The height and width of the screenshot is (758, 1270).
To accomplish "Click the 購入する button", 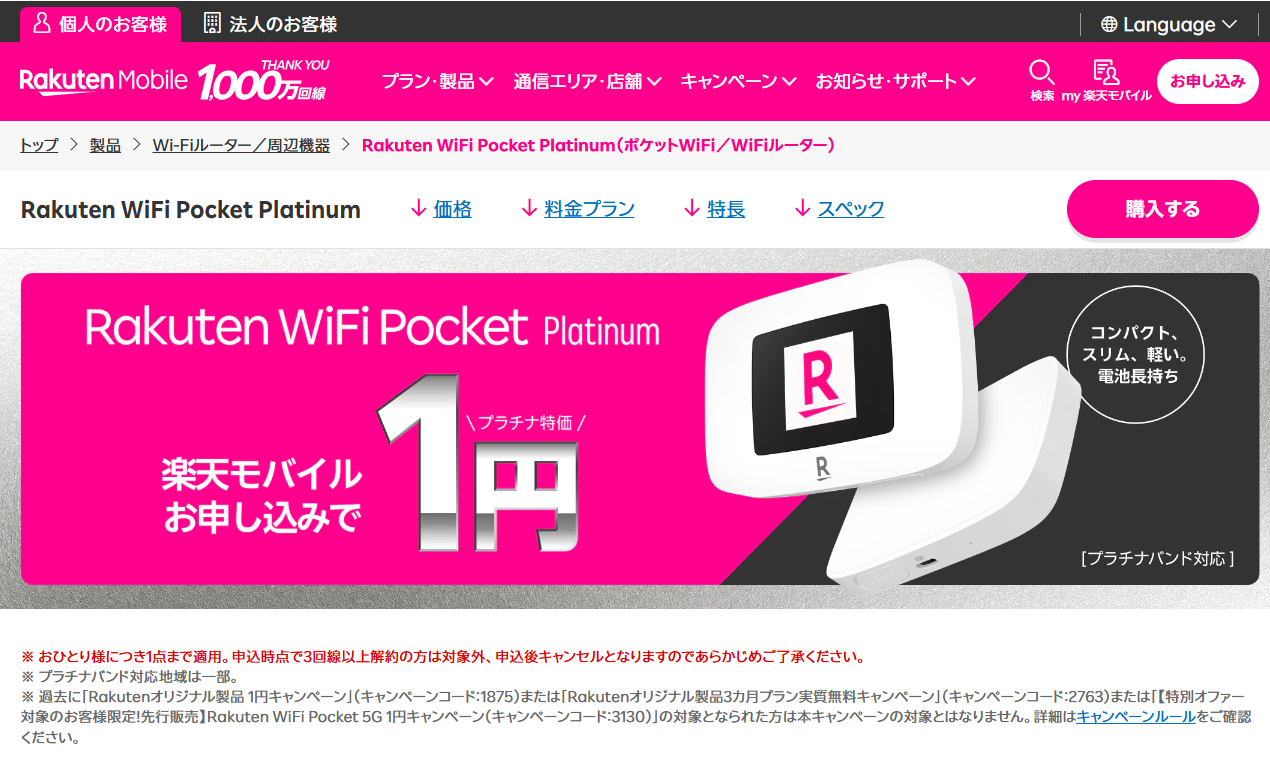I will (x=1163, y=209).
